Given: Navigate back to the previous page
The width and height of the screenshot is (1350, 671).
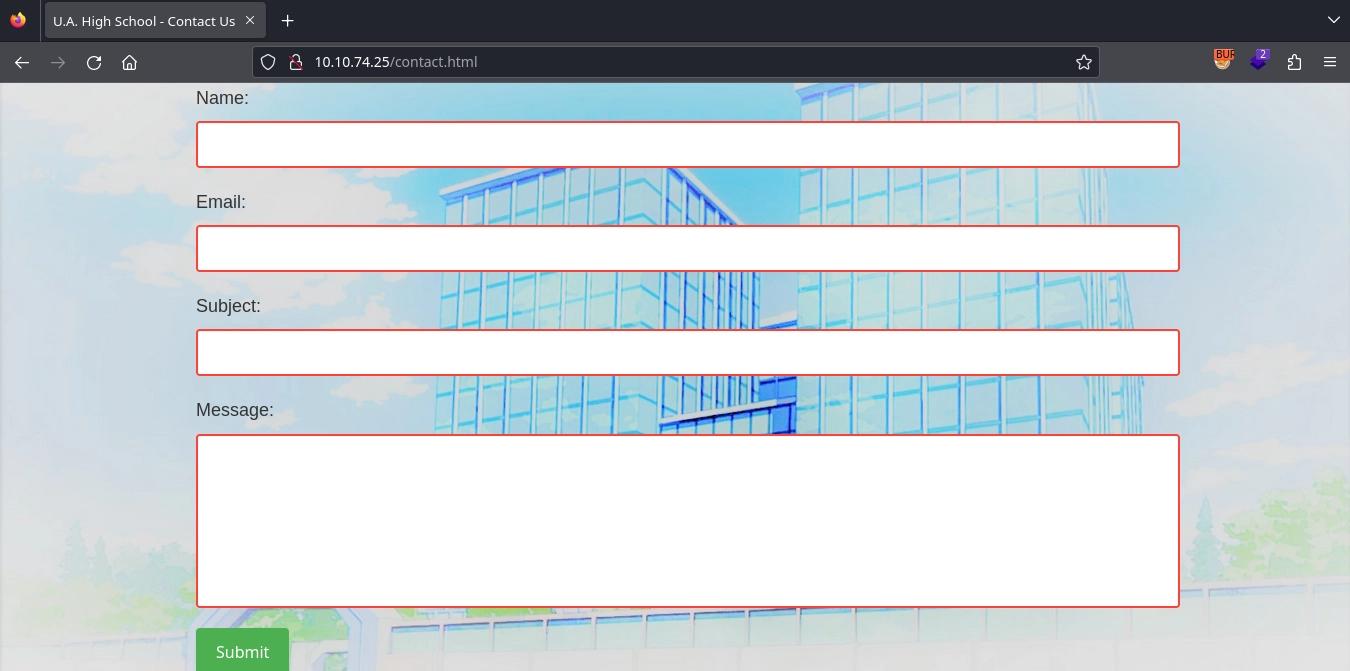Looking at the screenshot, I should 22,62.
